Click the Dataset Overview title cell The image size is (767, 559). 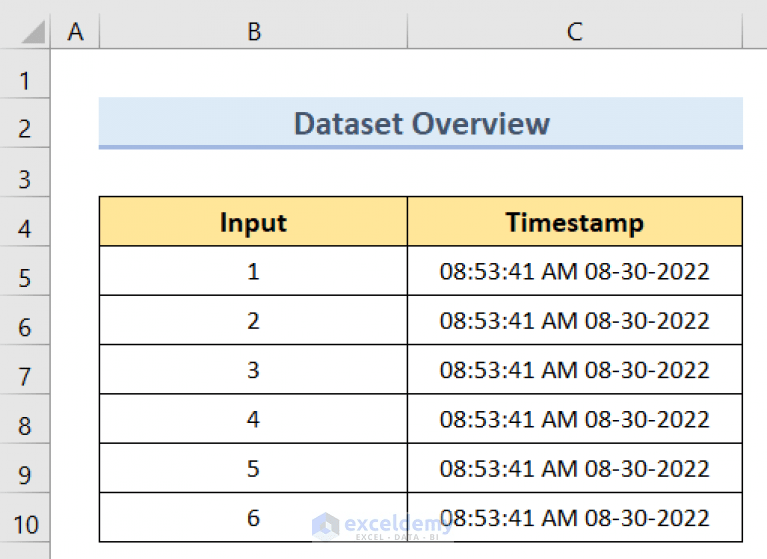(421, 123)
